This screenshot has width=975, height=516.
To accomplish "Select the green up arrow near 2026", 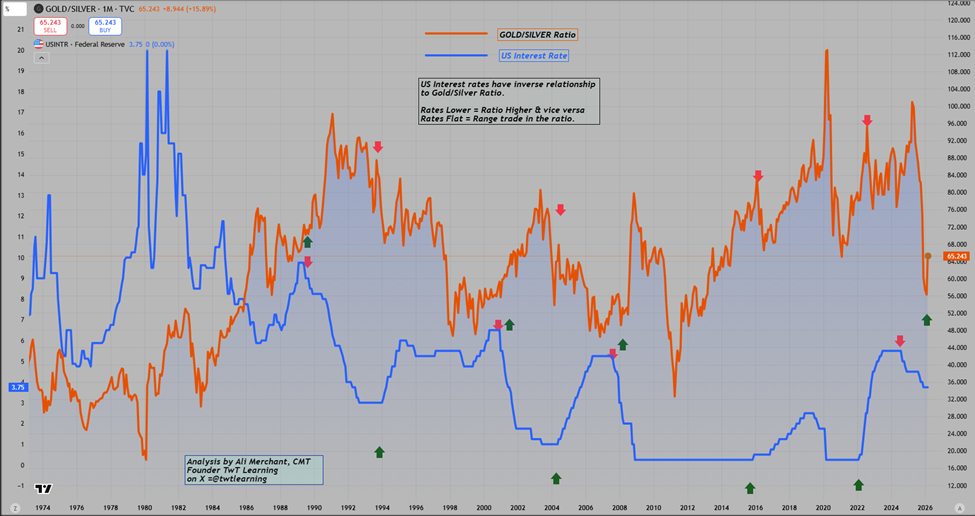I will [x=926, y=320].
